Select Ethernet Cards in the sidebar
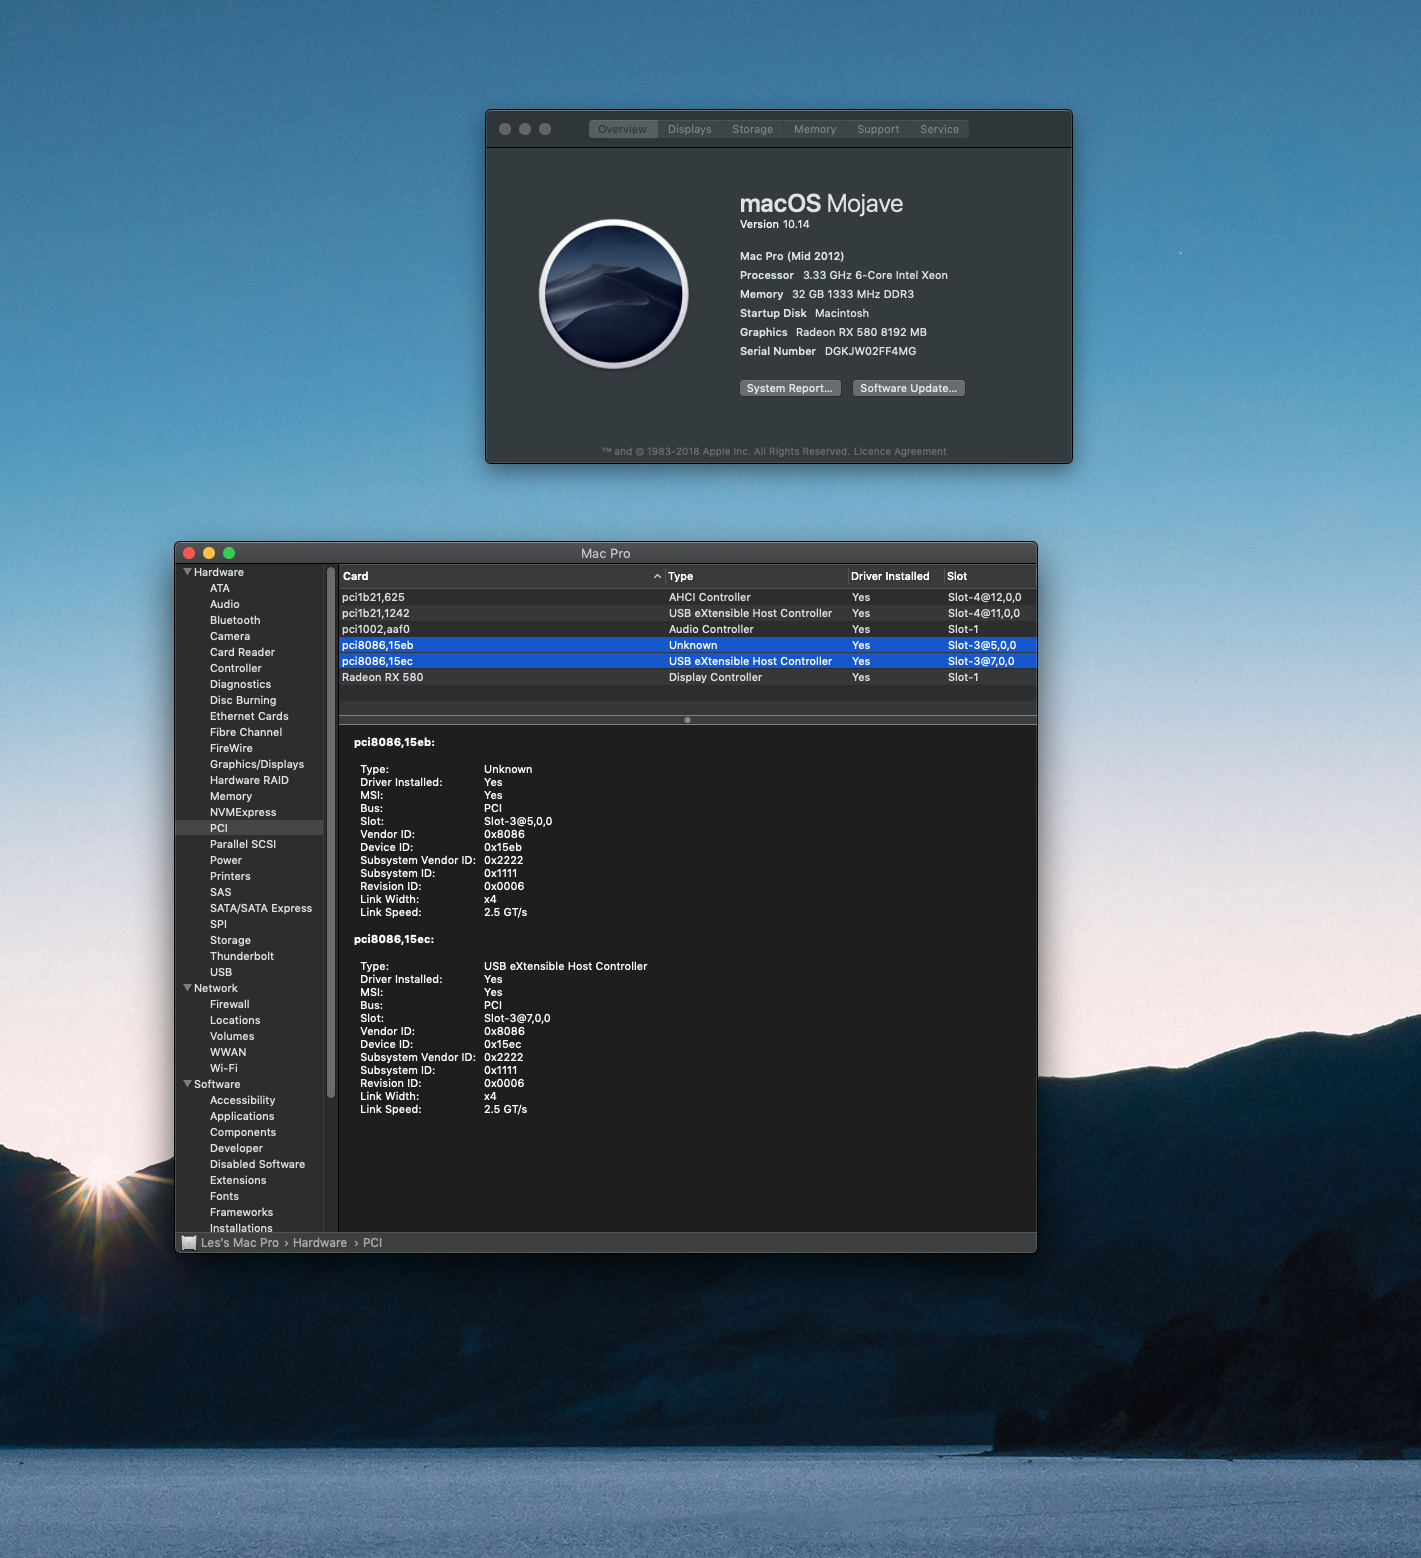 [x=249, y=716]
